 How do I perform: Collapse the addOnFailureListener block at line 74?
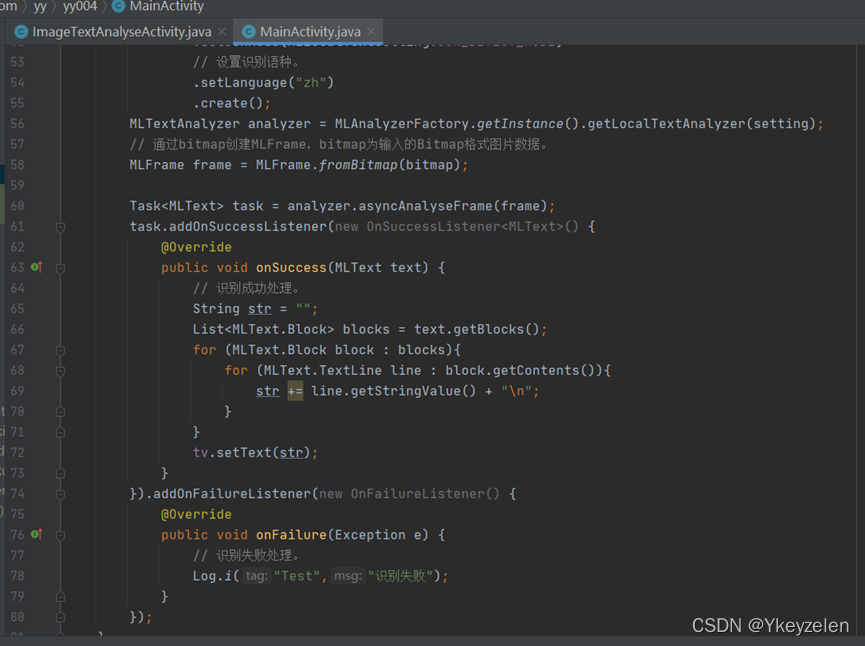[x=61, y=494]
